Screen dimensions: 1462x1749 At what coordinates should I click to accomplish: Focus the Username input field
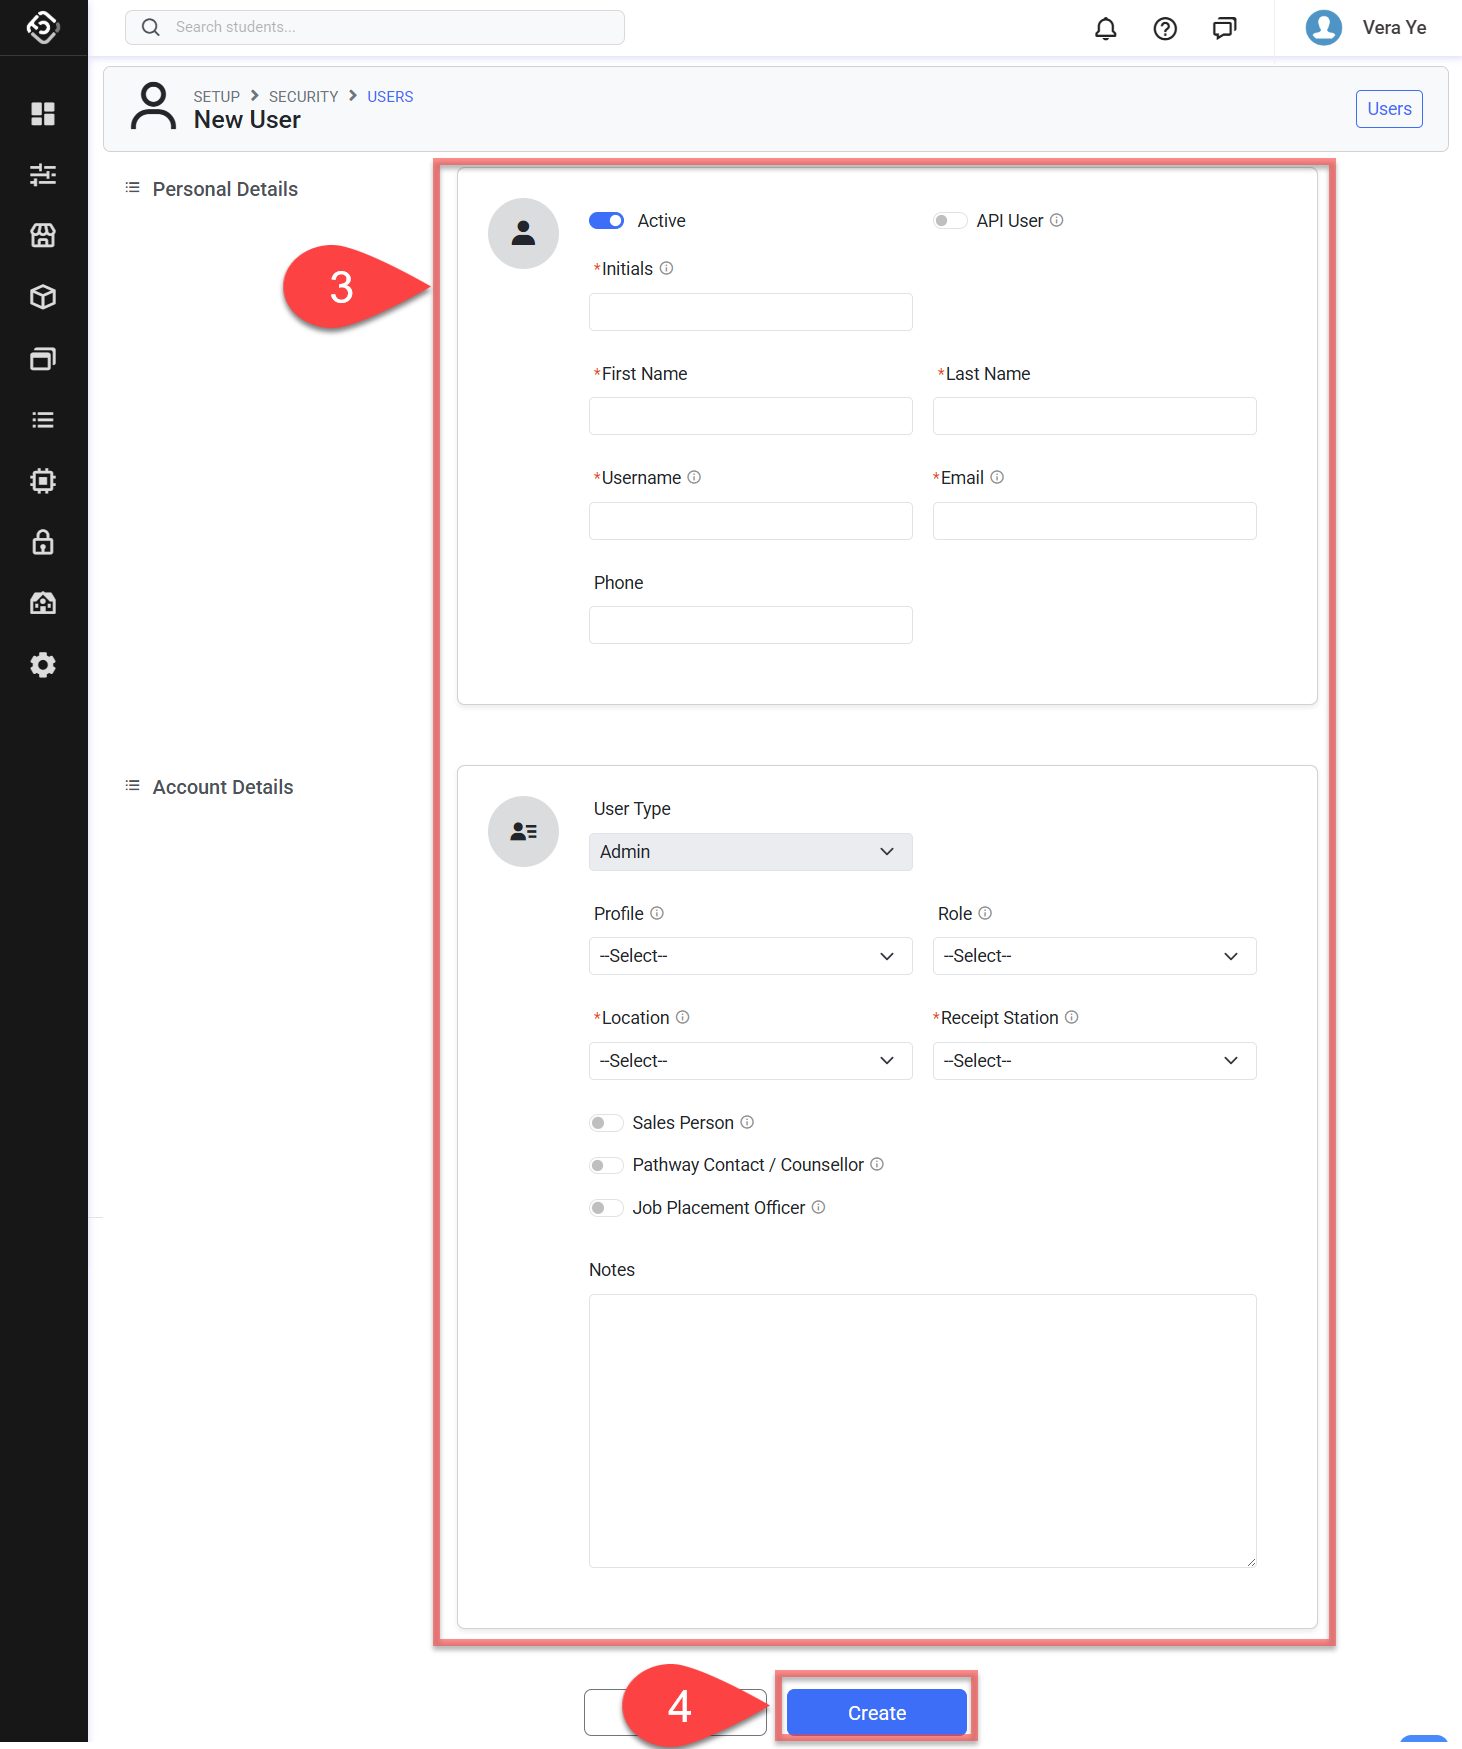tap(750, 521)
